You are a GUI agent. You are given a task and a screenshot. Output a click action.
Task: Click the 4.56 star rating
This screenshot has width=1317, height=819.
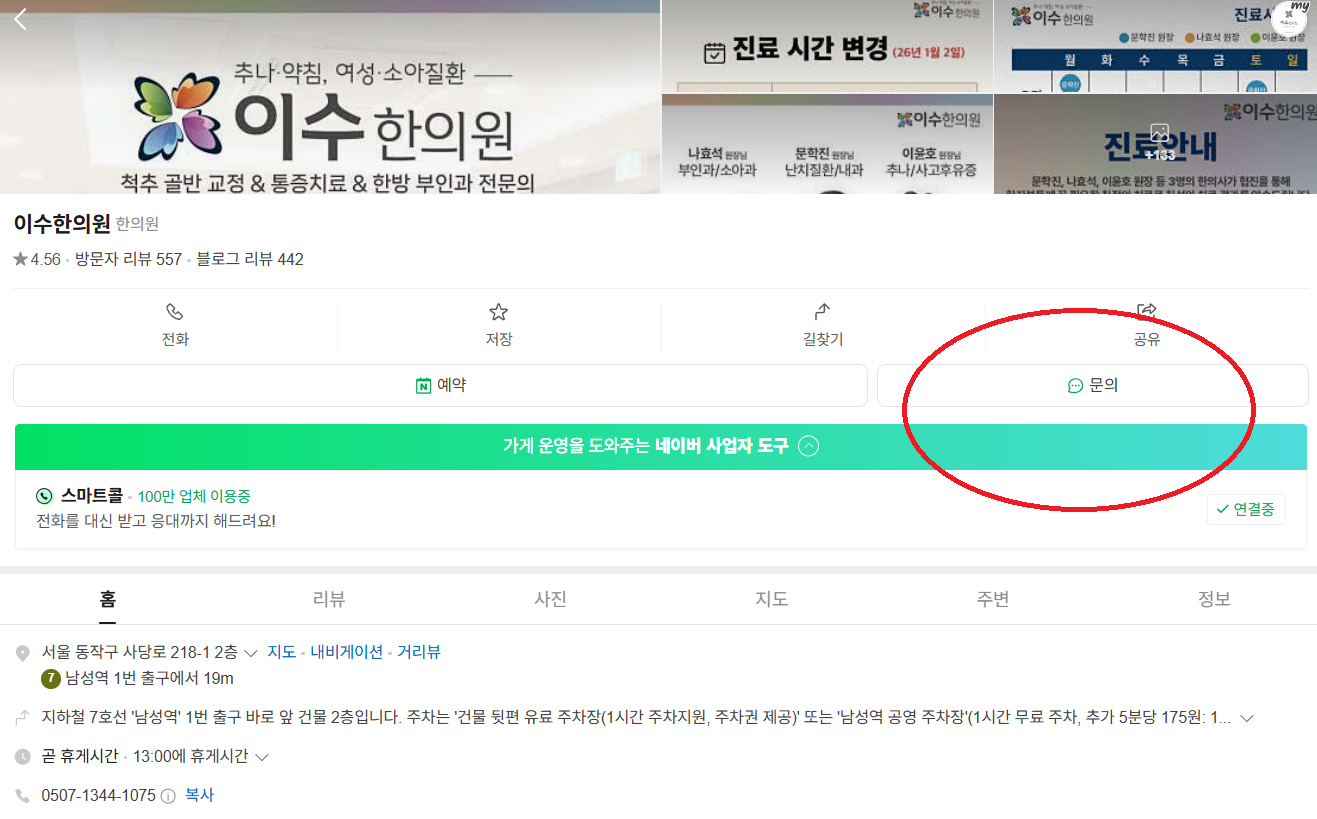(x=37, y=259)
